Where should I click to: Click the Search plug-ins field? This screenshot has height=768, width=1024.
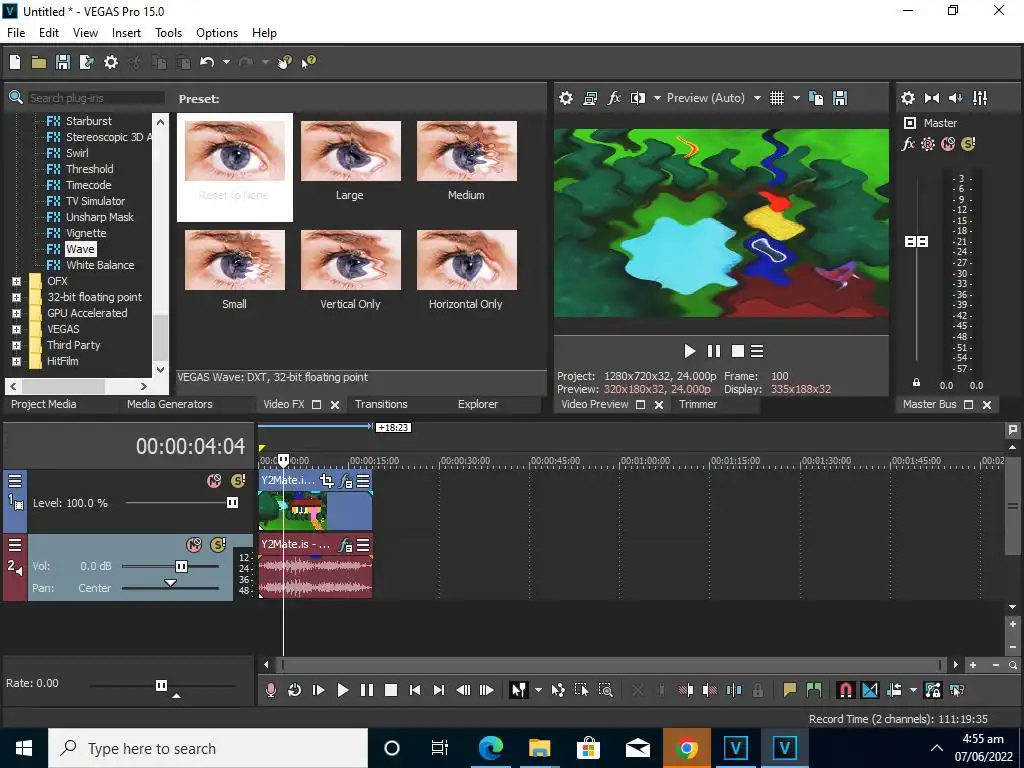pos(96,98)
